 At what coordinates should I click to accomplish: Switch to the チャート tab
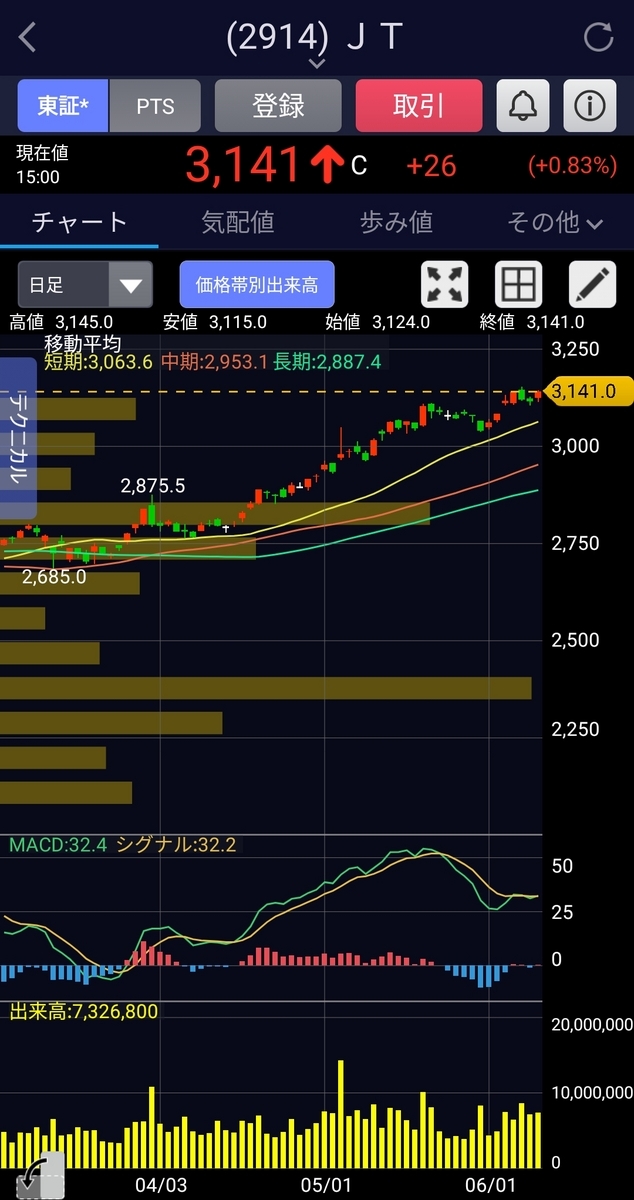click(x=79, y=221)
